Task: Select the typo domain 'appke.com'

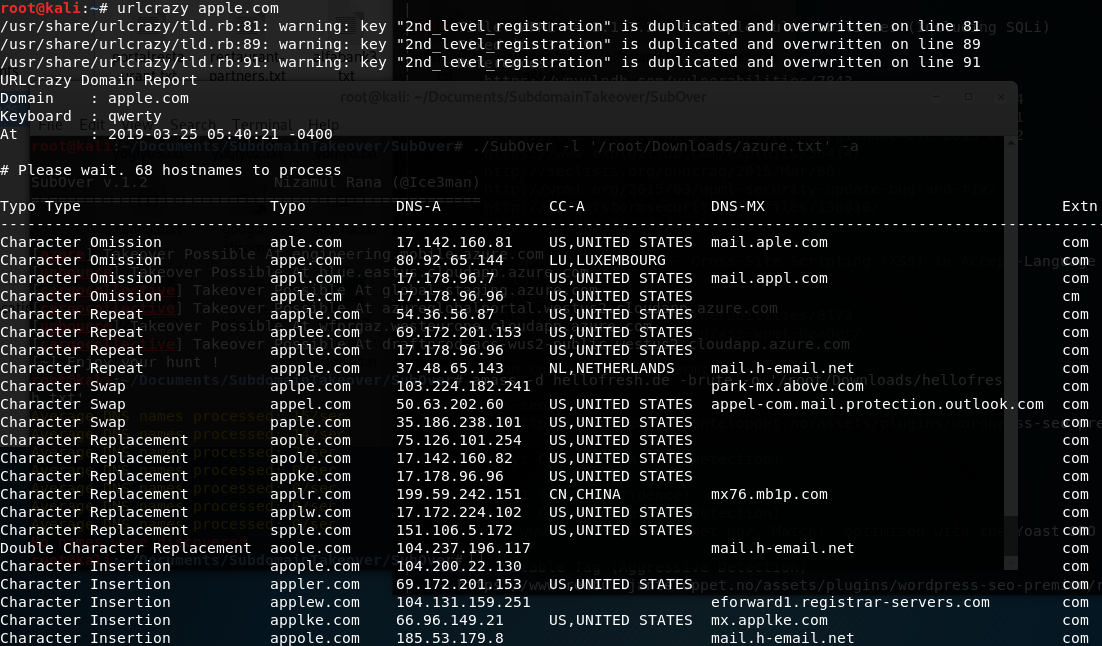Action: [x=310, y=476]
